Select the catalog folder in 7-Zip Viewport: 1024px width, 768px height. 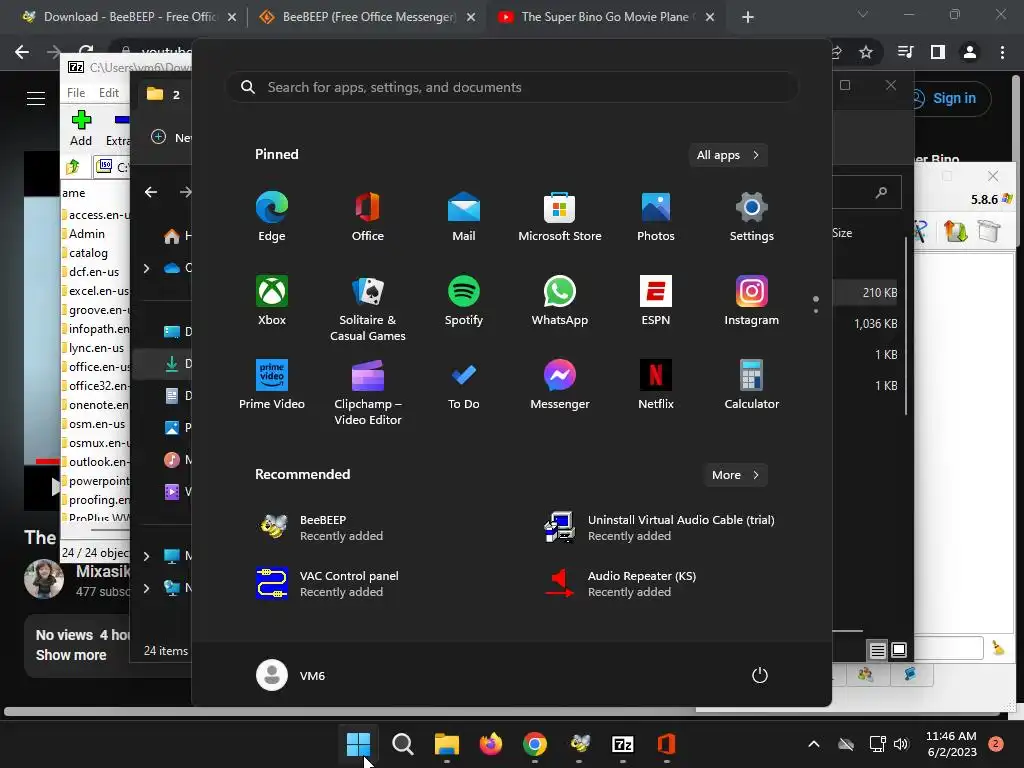[88, 253]
